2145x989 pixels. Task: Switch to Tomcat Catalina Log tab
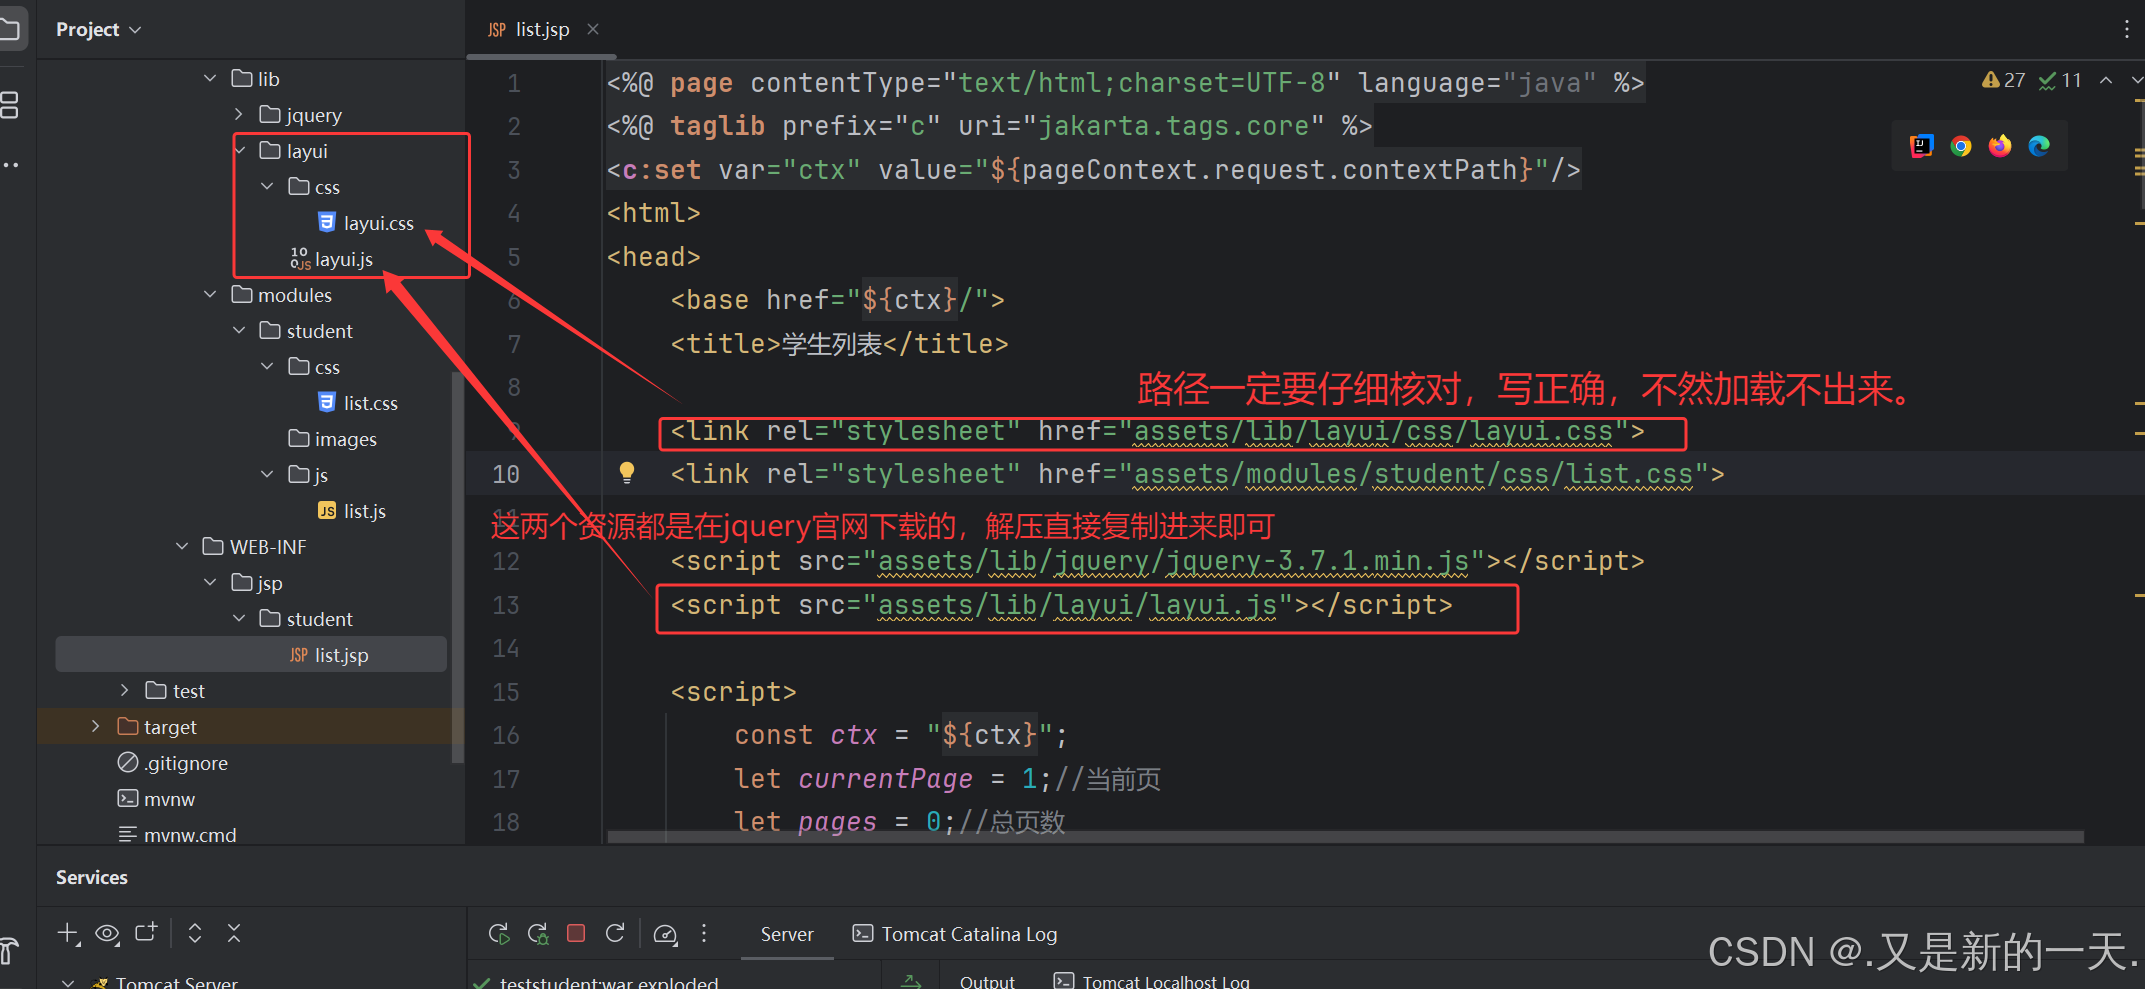pos(955,934)
